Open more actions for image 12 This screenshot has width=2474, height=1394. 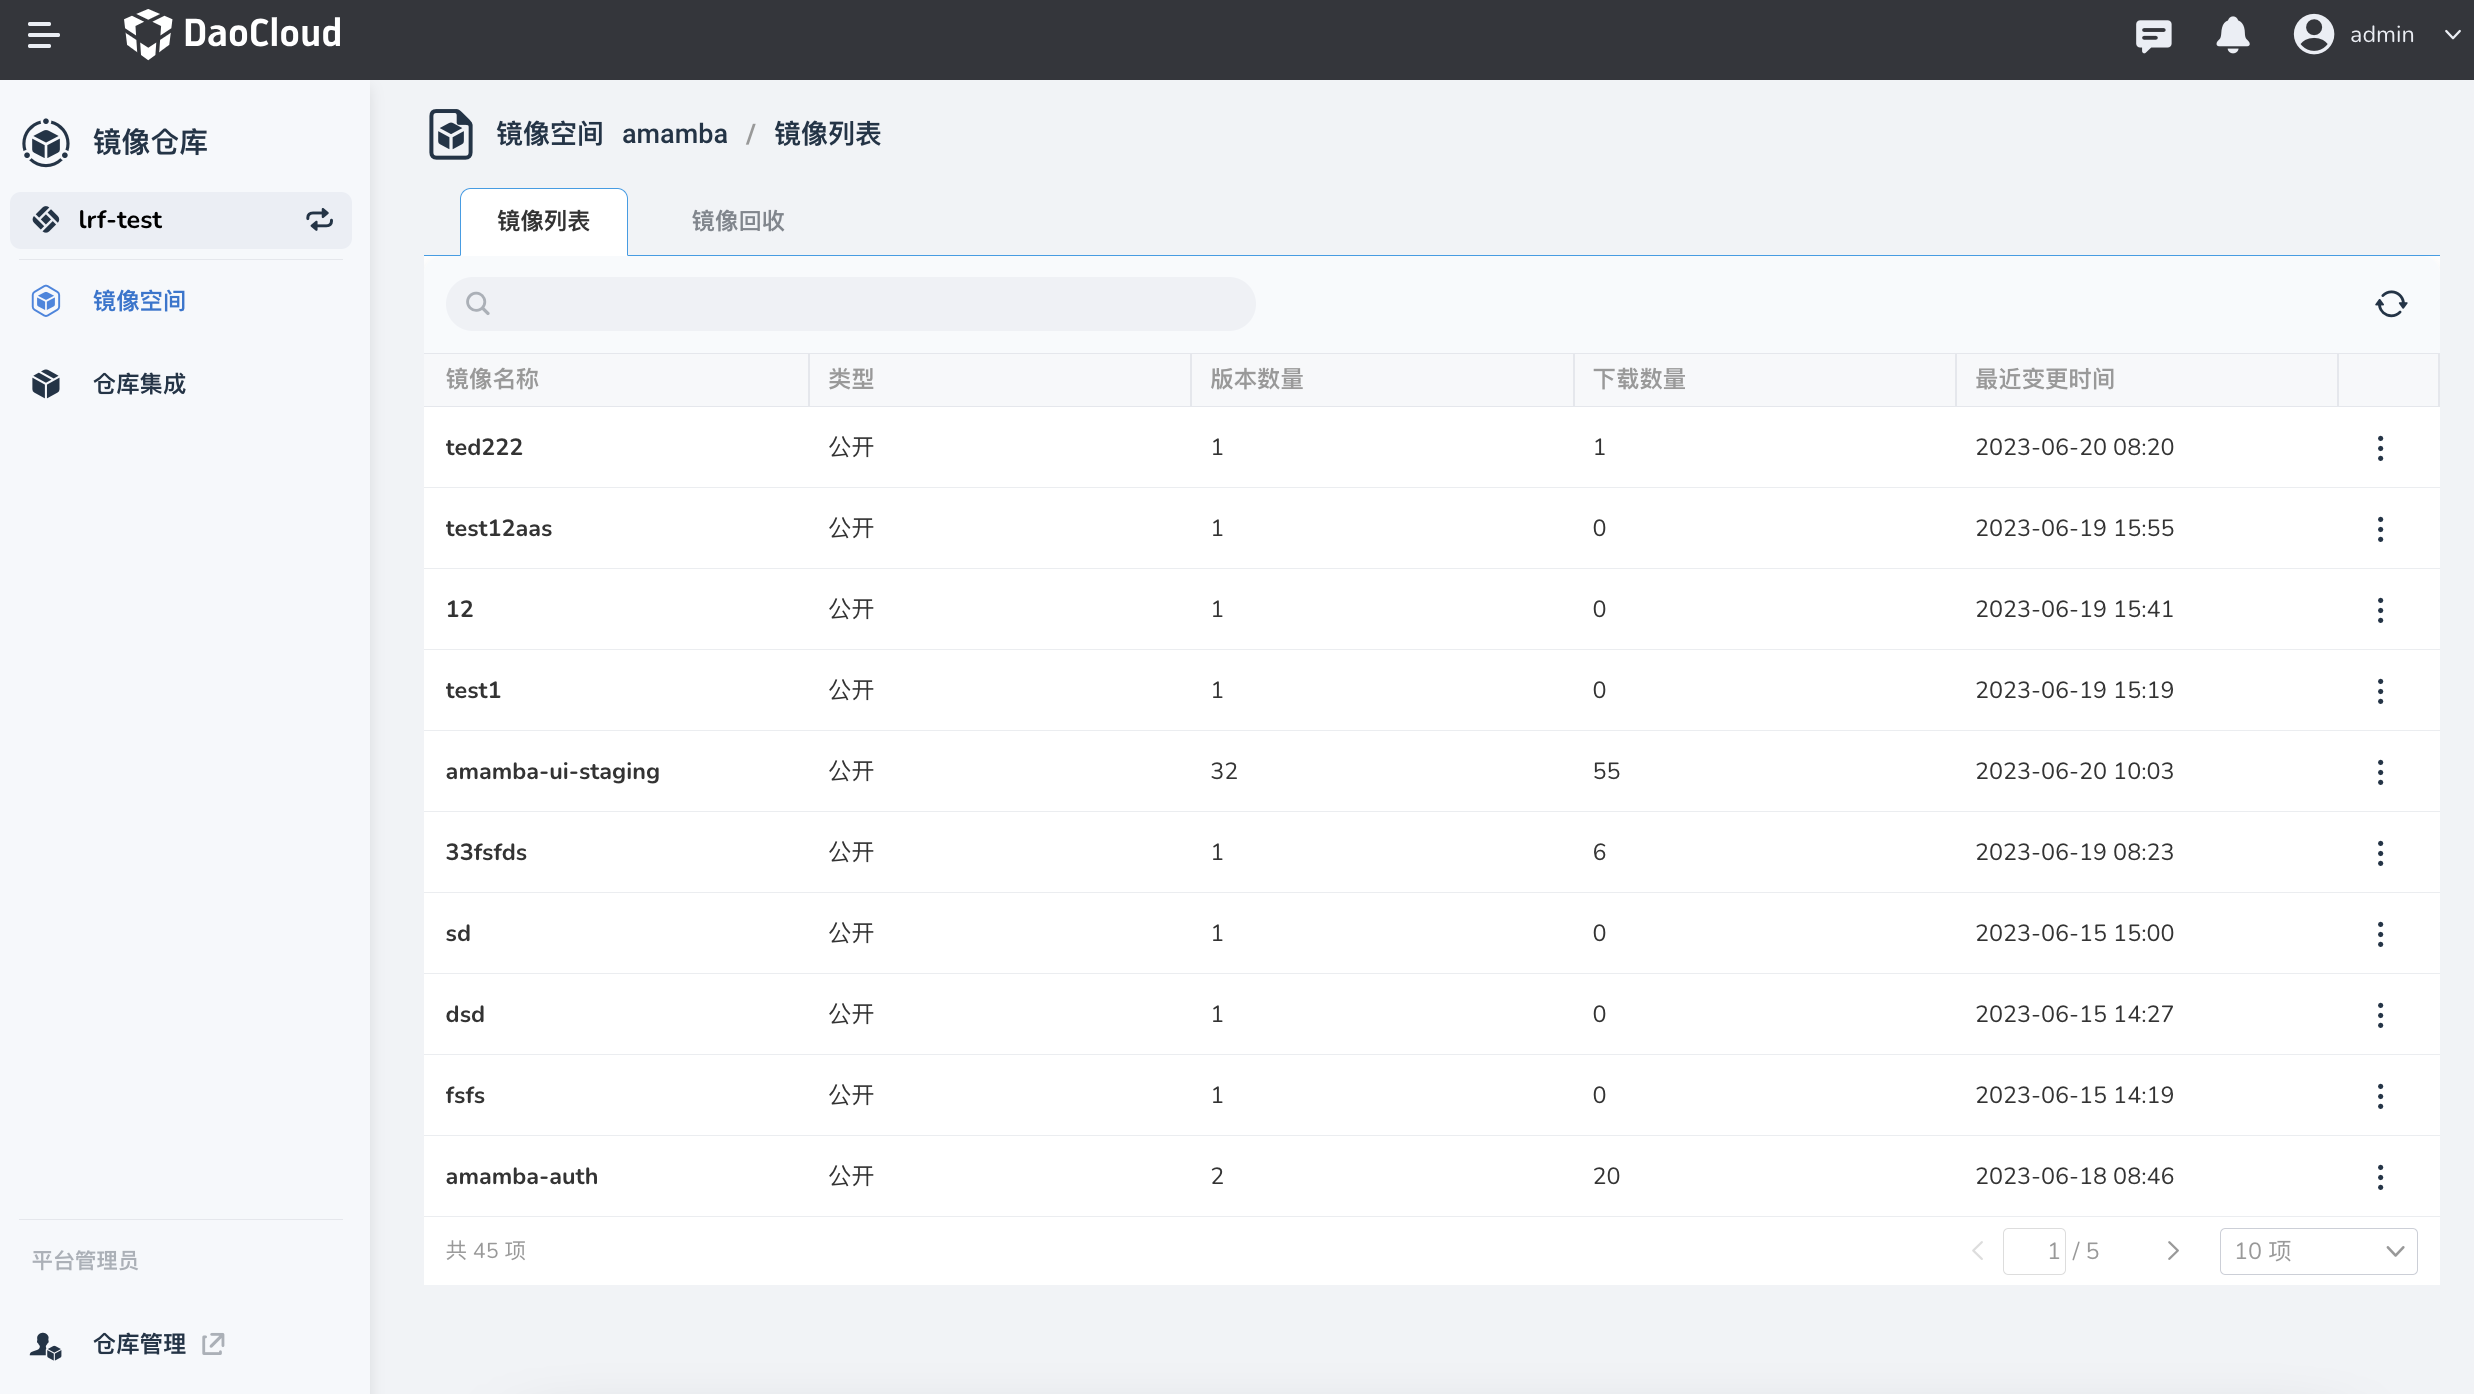(x=2380, y=610)
